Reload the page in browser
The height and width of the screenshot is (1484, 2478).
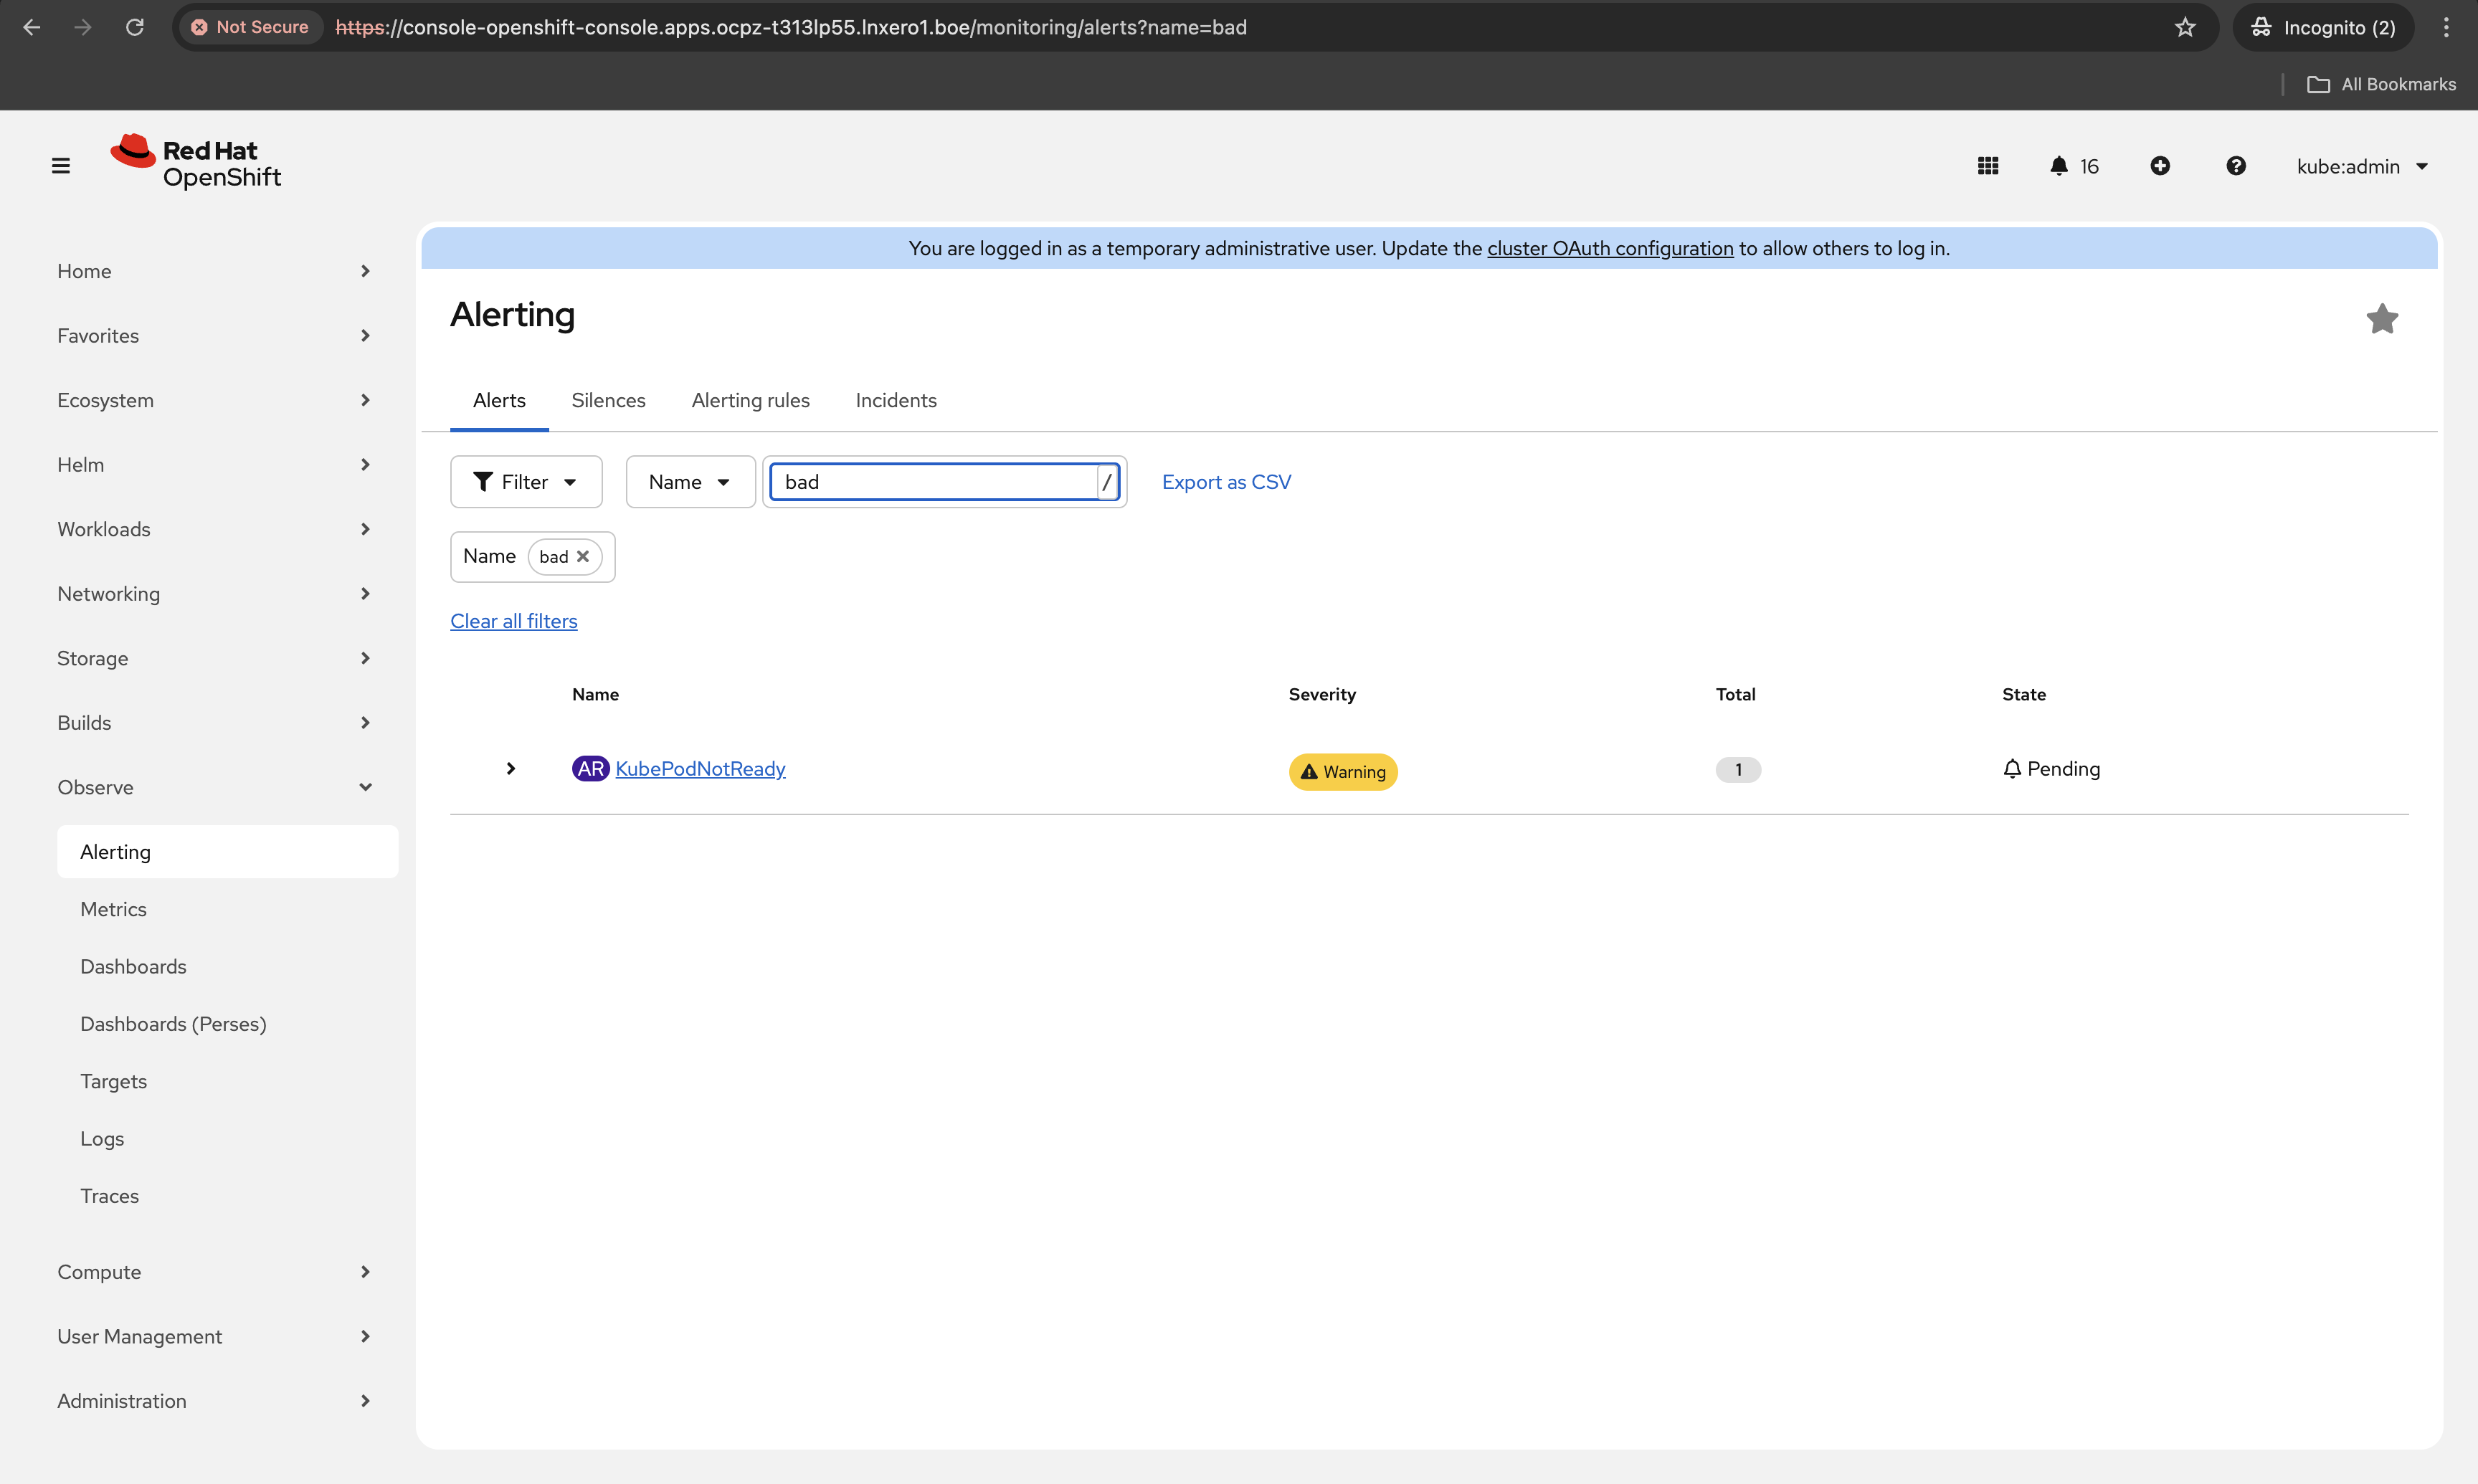coord(135,27)
